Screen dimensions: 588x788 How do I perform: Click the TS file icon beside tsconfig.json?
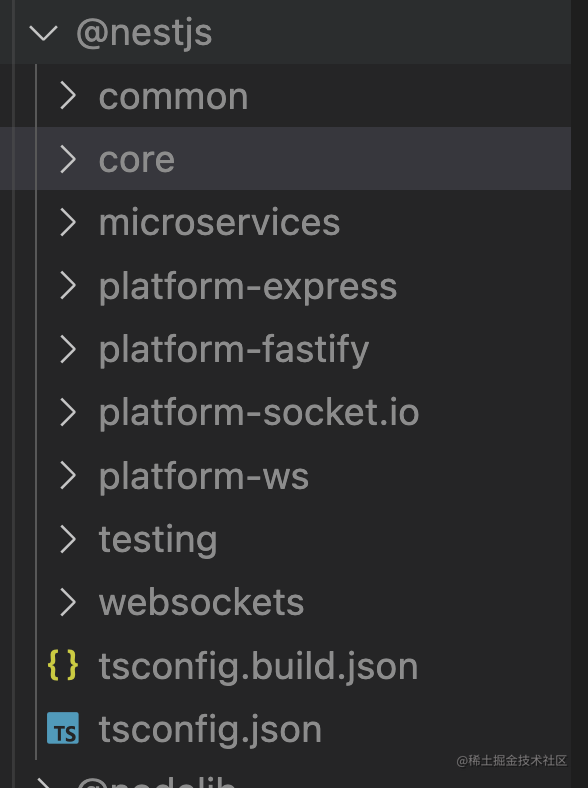coord(63,728)
